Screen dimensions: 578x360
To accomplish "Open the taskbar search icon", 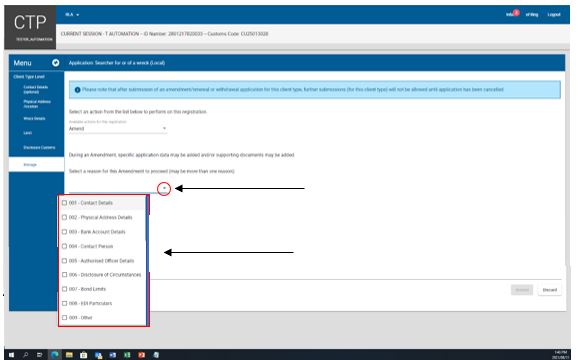I will point(26,355).
